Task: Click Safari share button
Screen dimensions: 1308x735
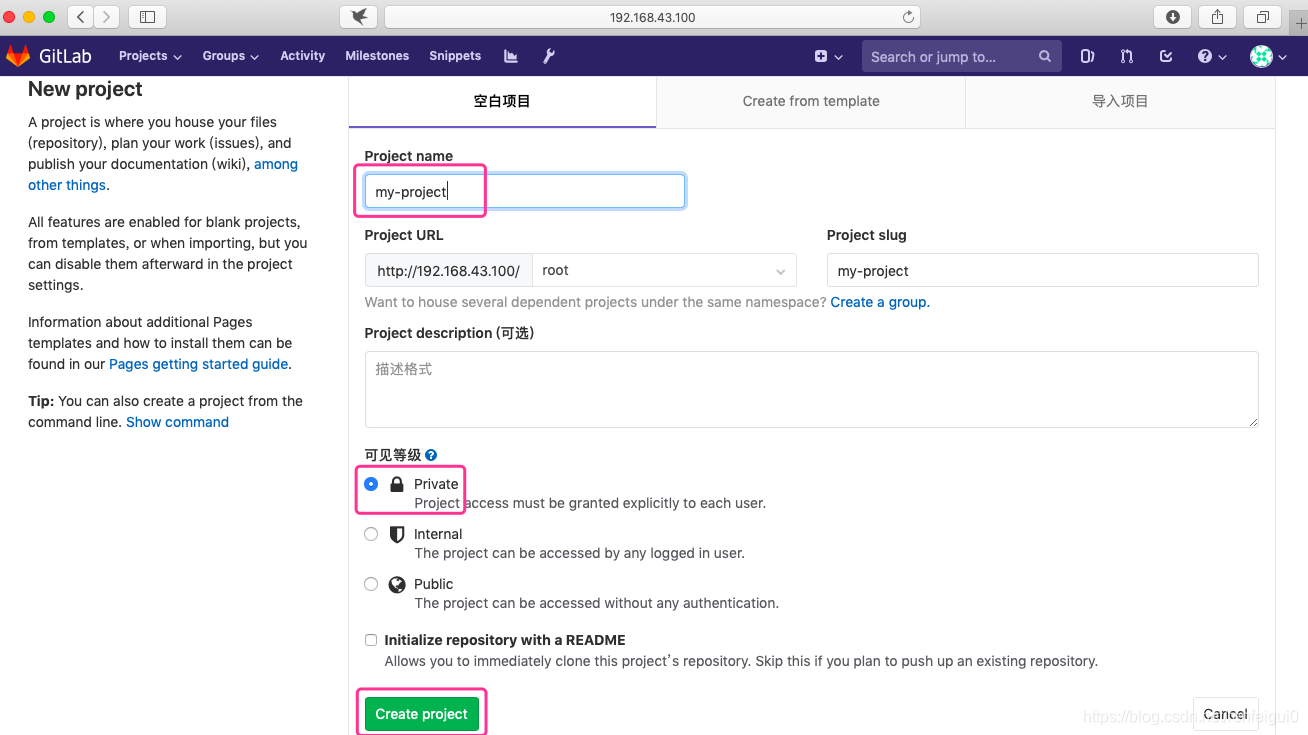Action: click(1217, 16)
